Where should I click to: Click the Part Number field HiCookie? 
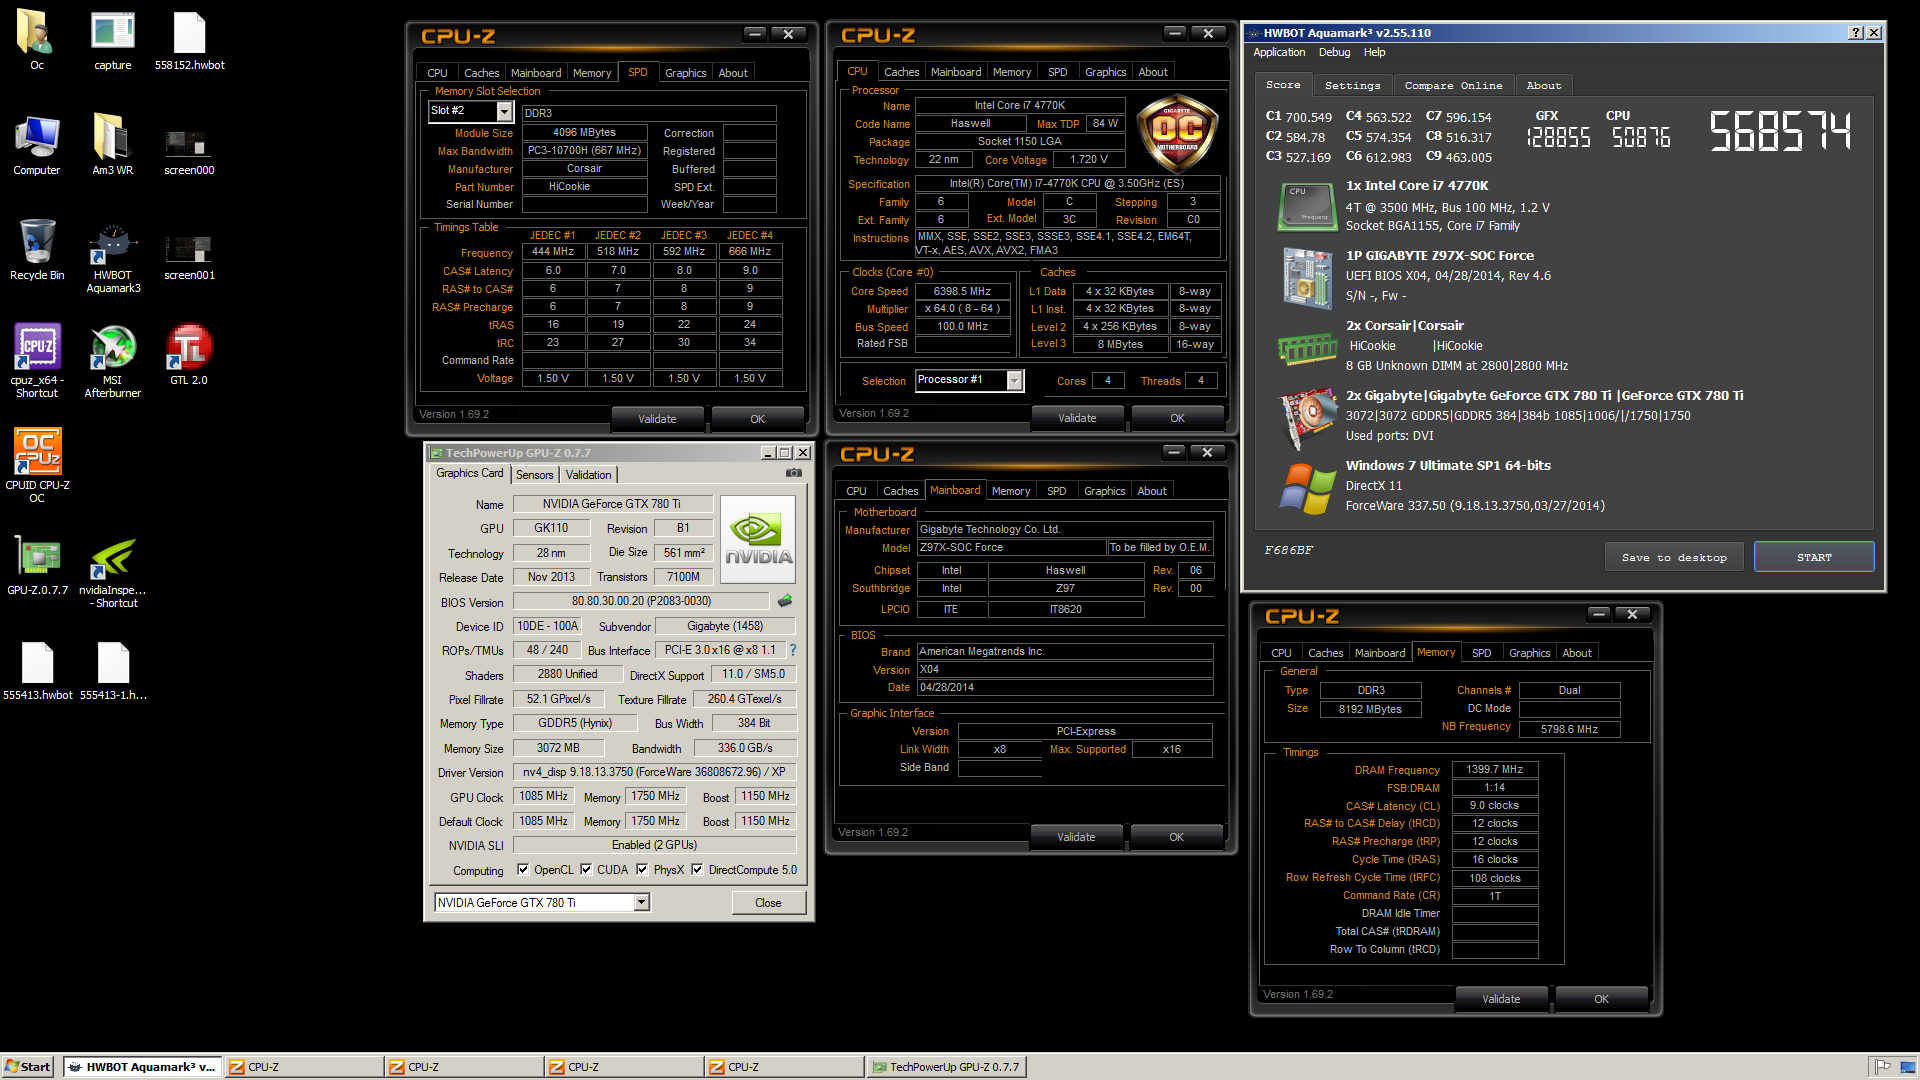click(584, 187)
